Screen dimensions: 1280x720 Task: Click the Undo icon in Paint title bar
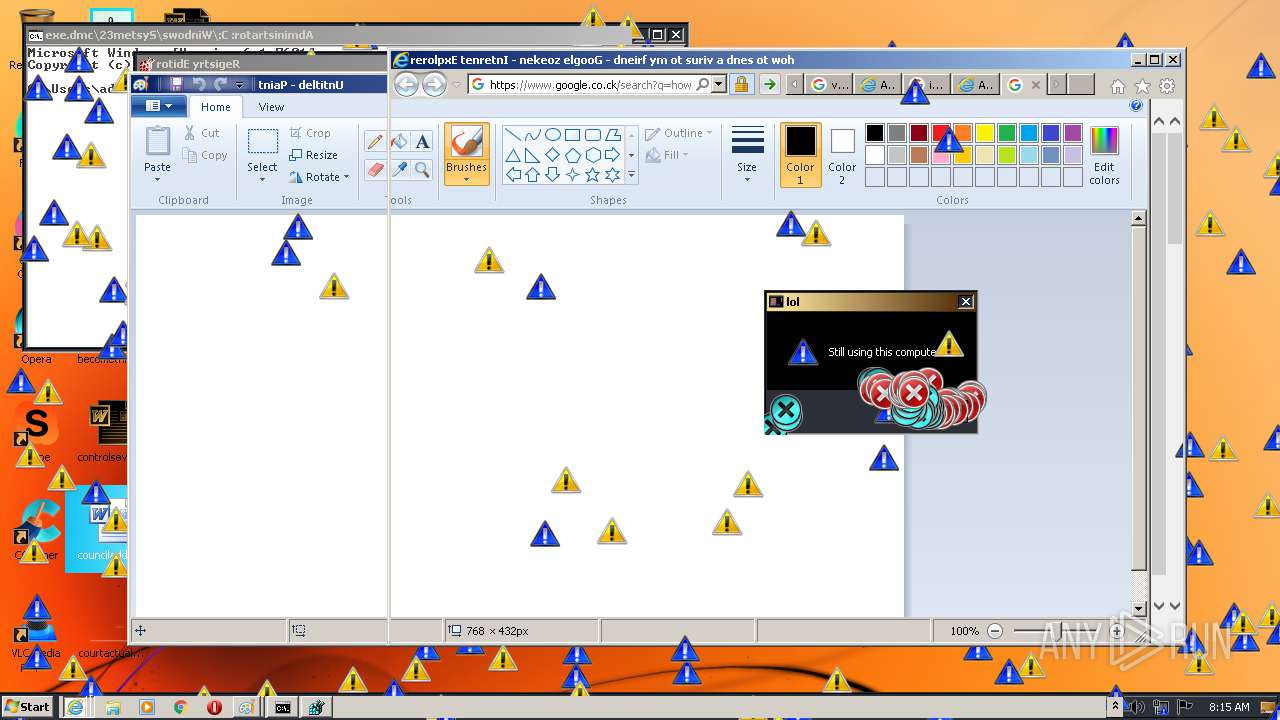click(199, 85)
